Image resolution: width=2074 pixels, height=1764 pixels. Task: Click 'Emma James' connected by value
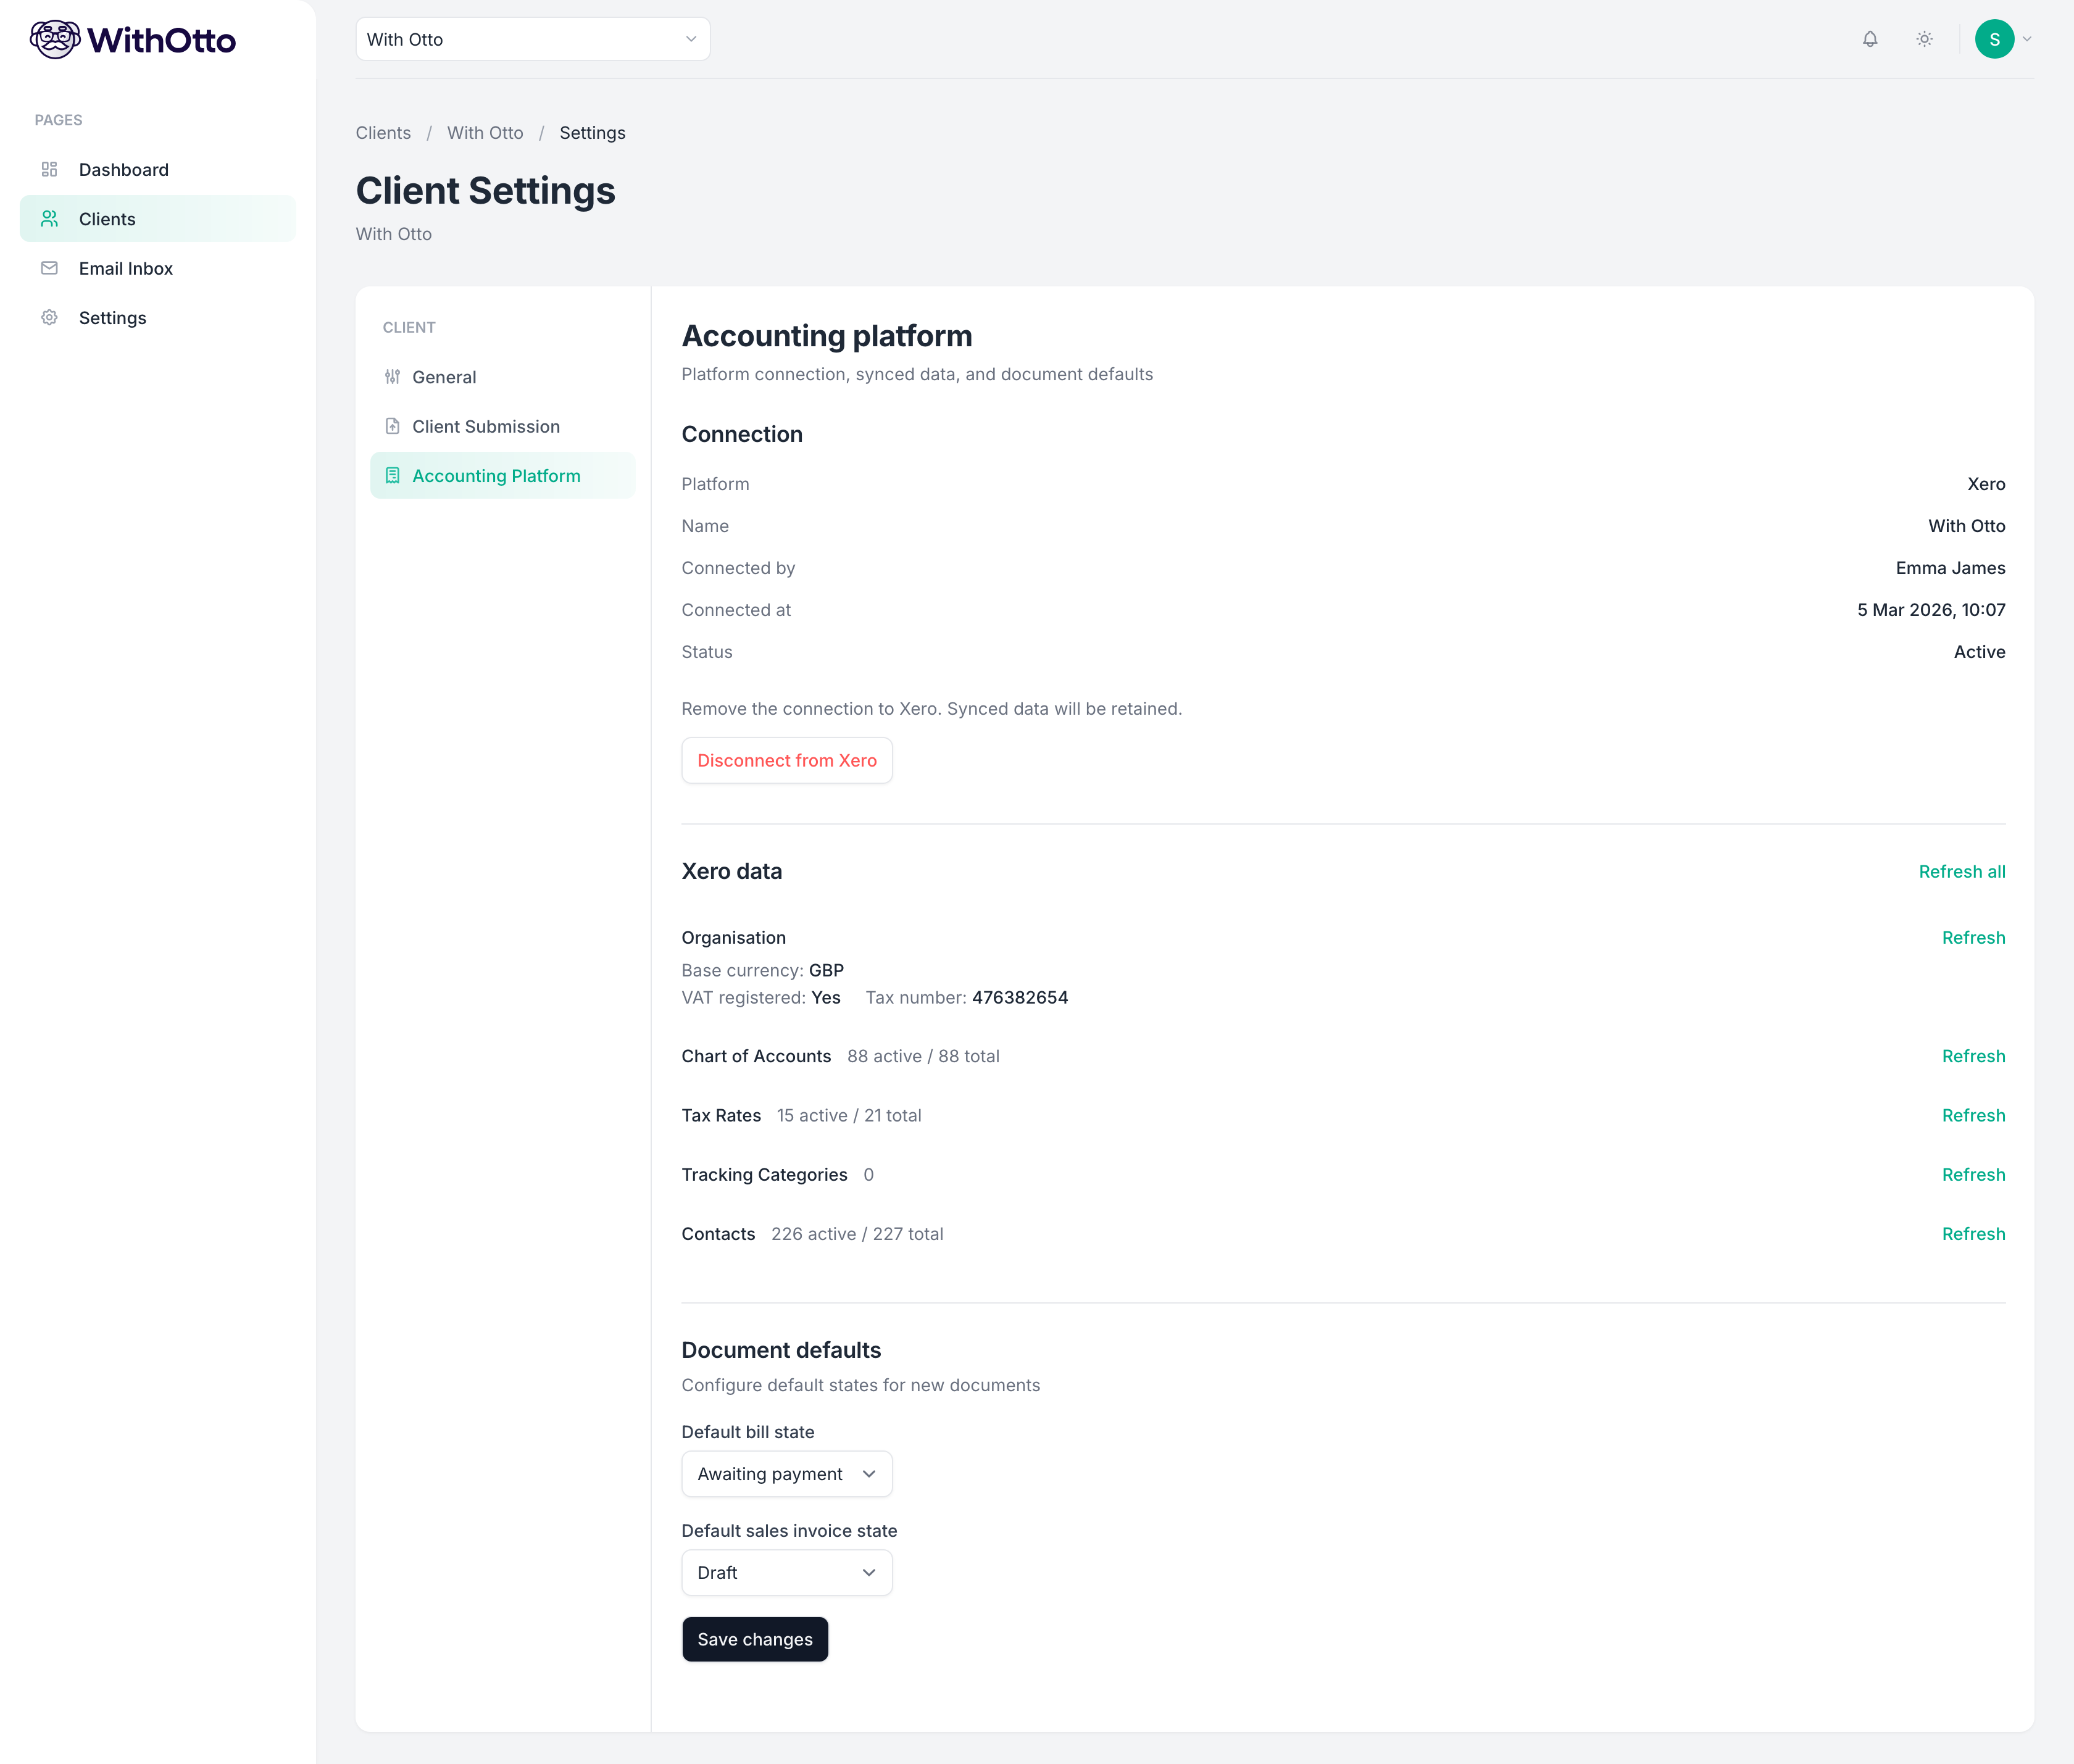pyautogui.click(x=1950, y=567)
